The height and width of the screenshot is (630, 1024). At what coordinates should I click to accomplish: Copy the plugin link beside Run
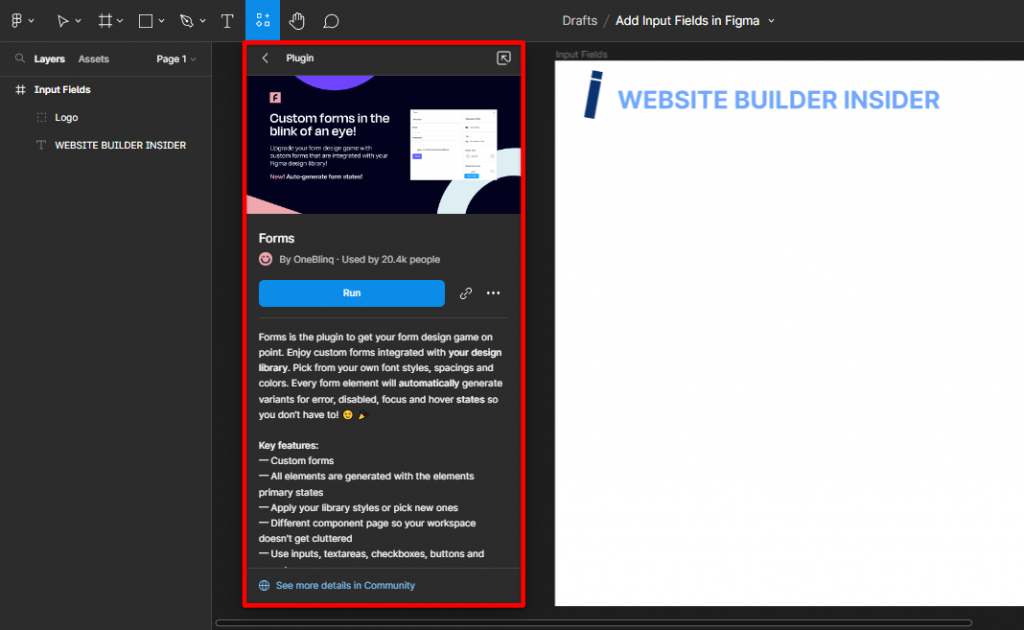(x=465, y=293)
